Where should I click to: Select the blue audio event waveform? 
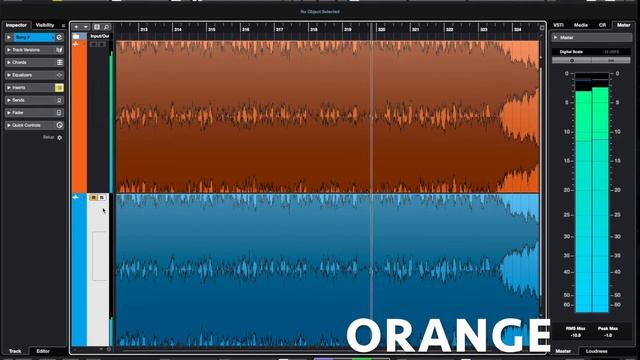pos(327,270)
